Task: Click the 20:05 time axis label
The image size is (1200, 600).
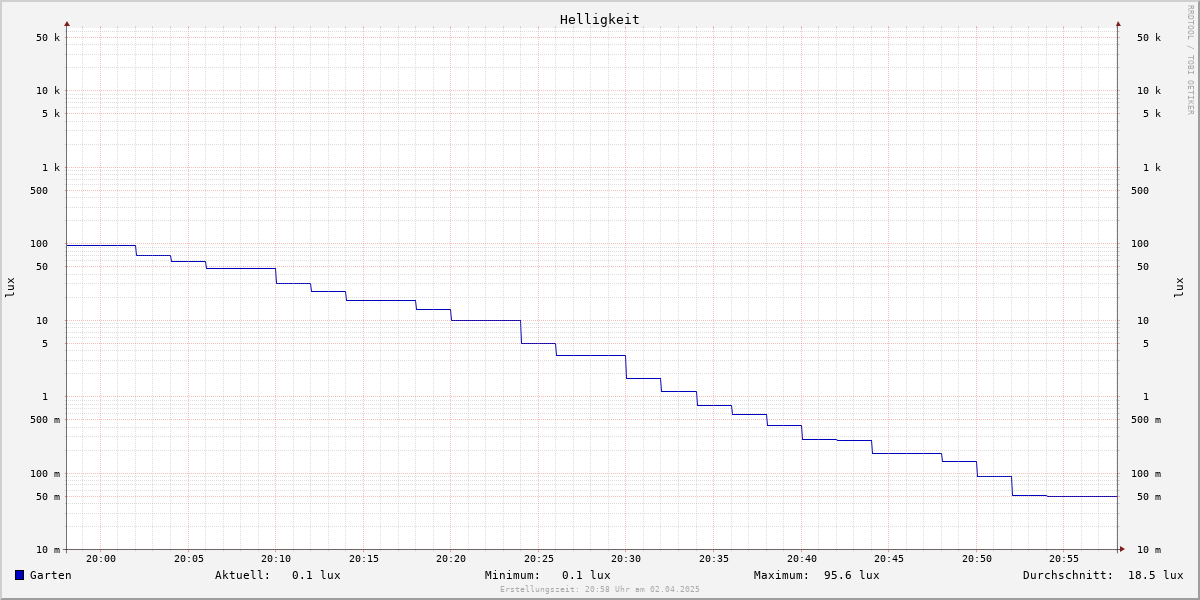Action: tap(189, 559)
